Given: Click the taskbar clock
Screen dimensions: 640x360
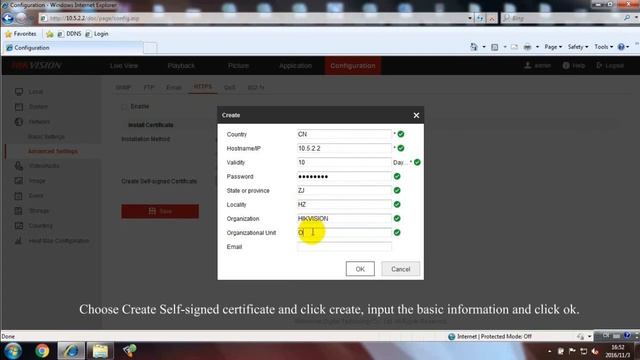Looking at the screenshot, I should point(617,351).
